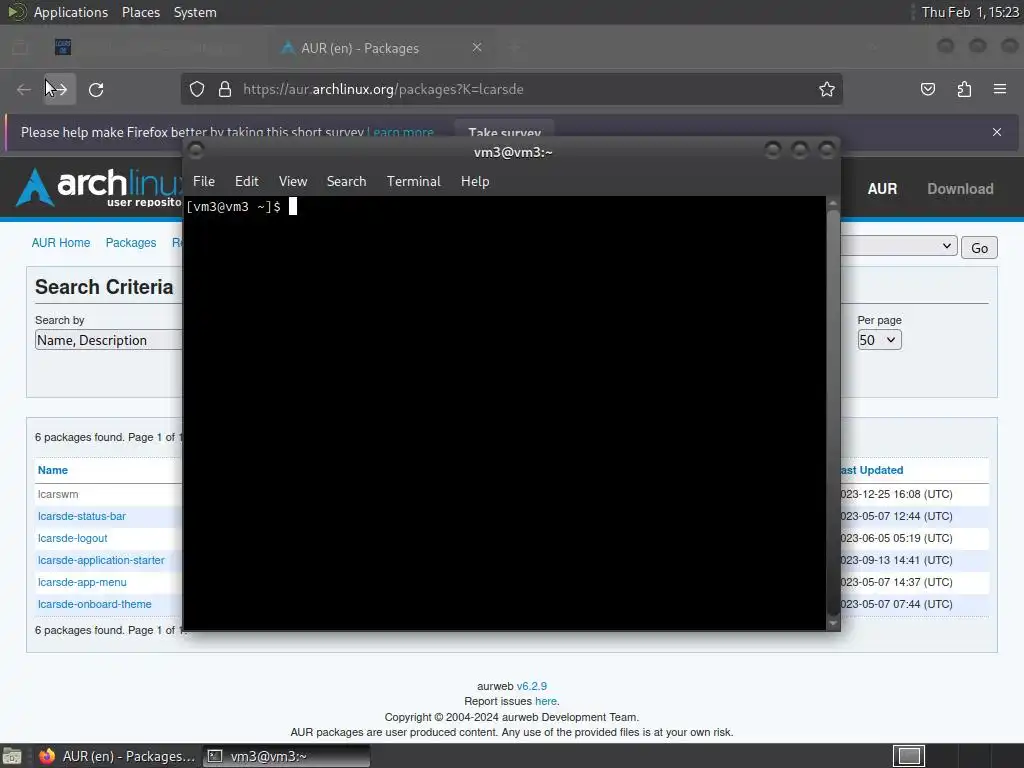Go to AUR Home
The width and height of the screenshot is (1024, 768).
(61, 243)
